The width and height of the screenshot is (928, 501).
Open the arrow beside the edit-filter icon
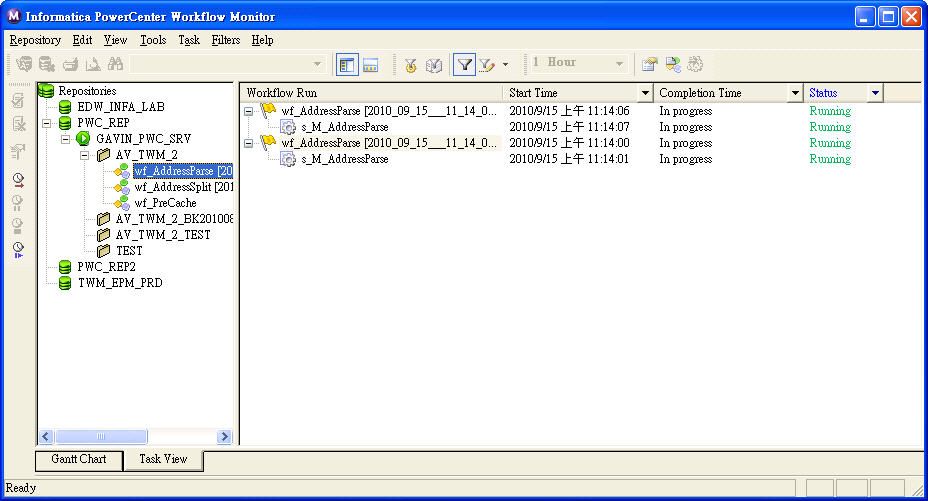[x=505, y=64]
